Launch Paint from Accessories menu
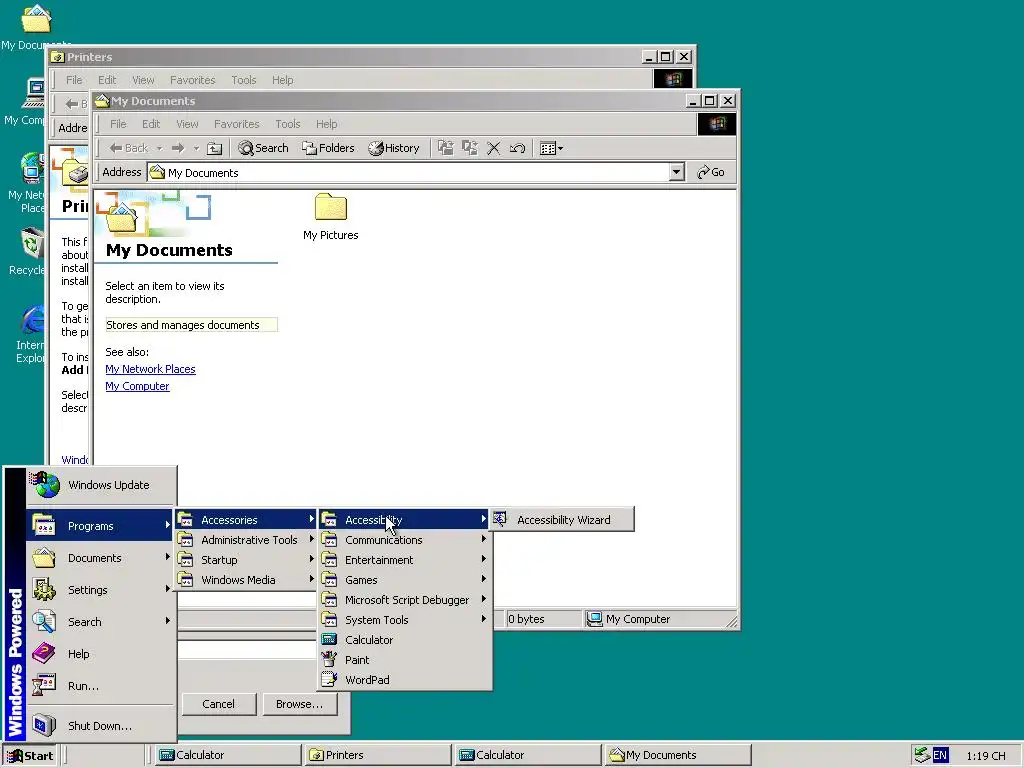The image size is (1024, 768). click(405, 660)
